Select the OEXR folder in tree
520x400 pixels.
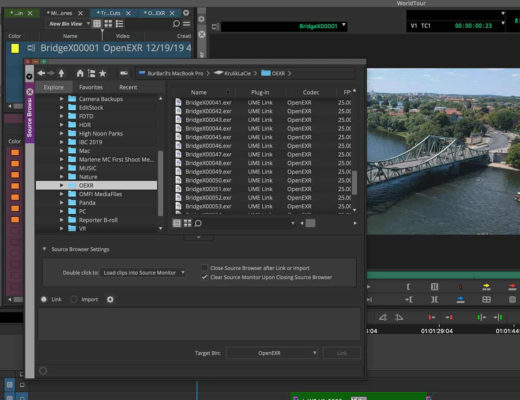[x=97, y=185]
